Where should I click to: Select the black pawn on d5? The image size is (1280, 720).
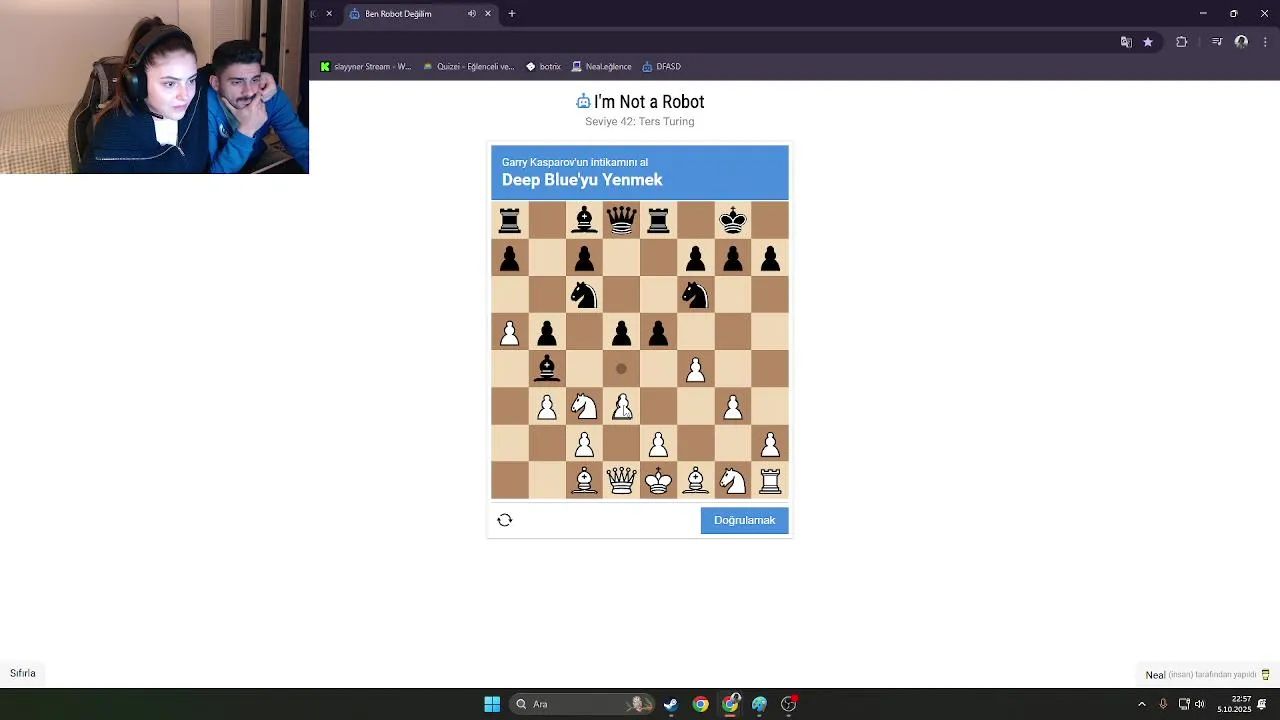click(x=621, y=332)
